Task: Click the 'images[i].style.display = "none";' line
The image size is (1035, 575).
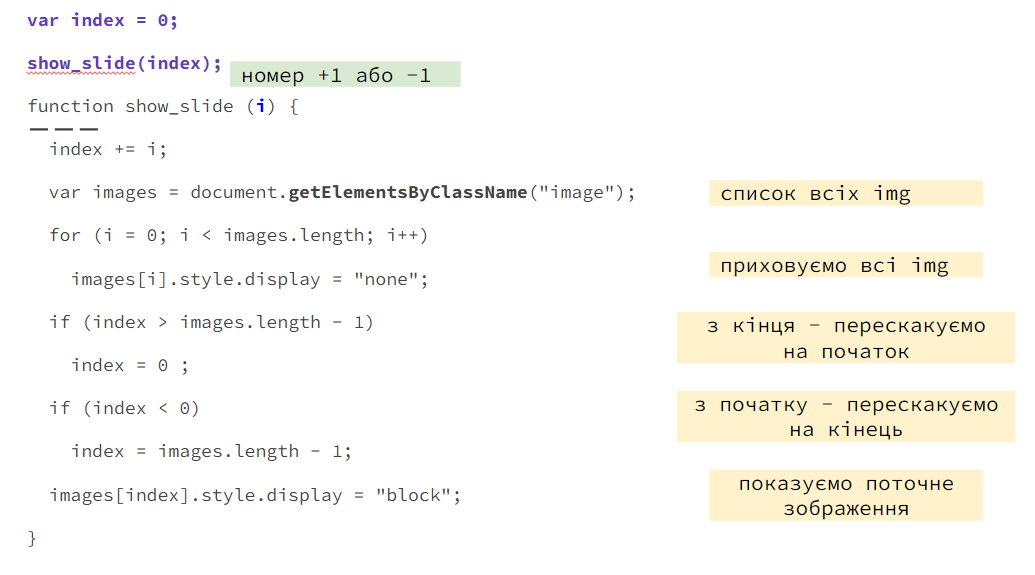Action: click(x=250, y=279)
